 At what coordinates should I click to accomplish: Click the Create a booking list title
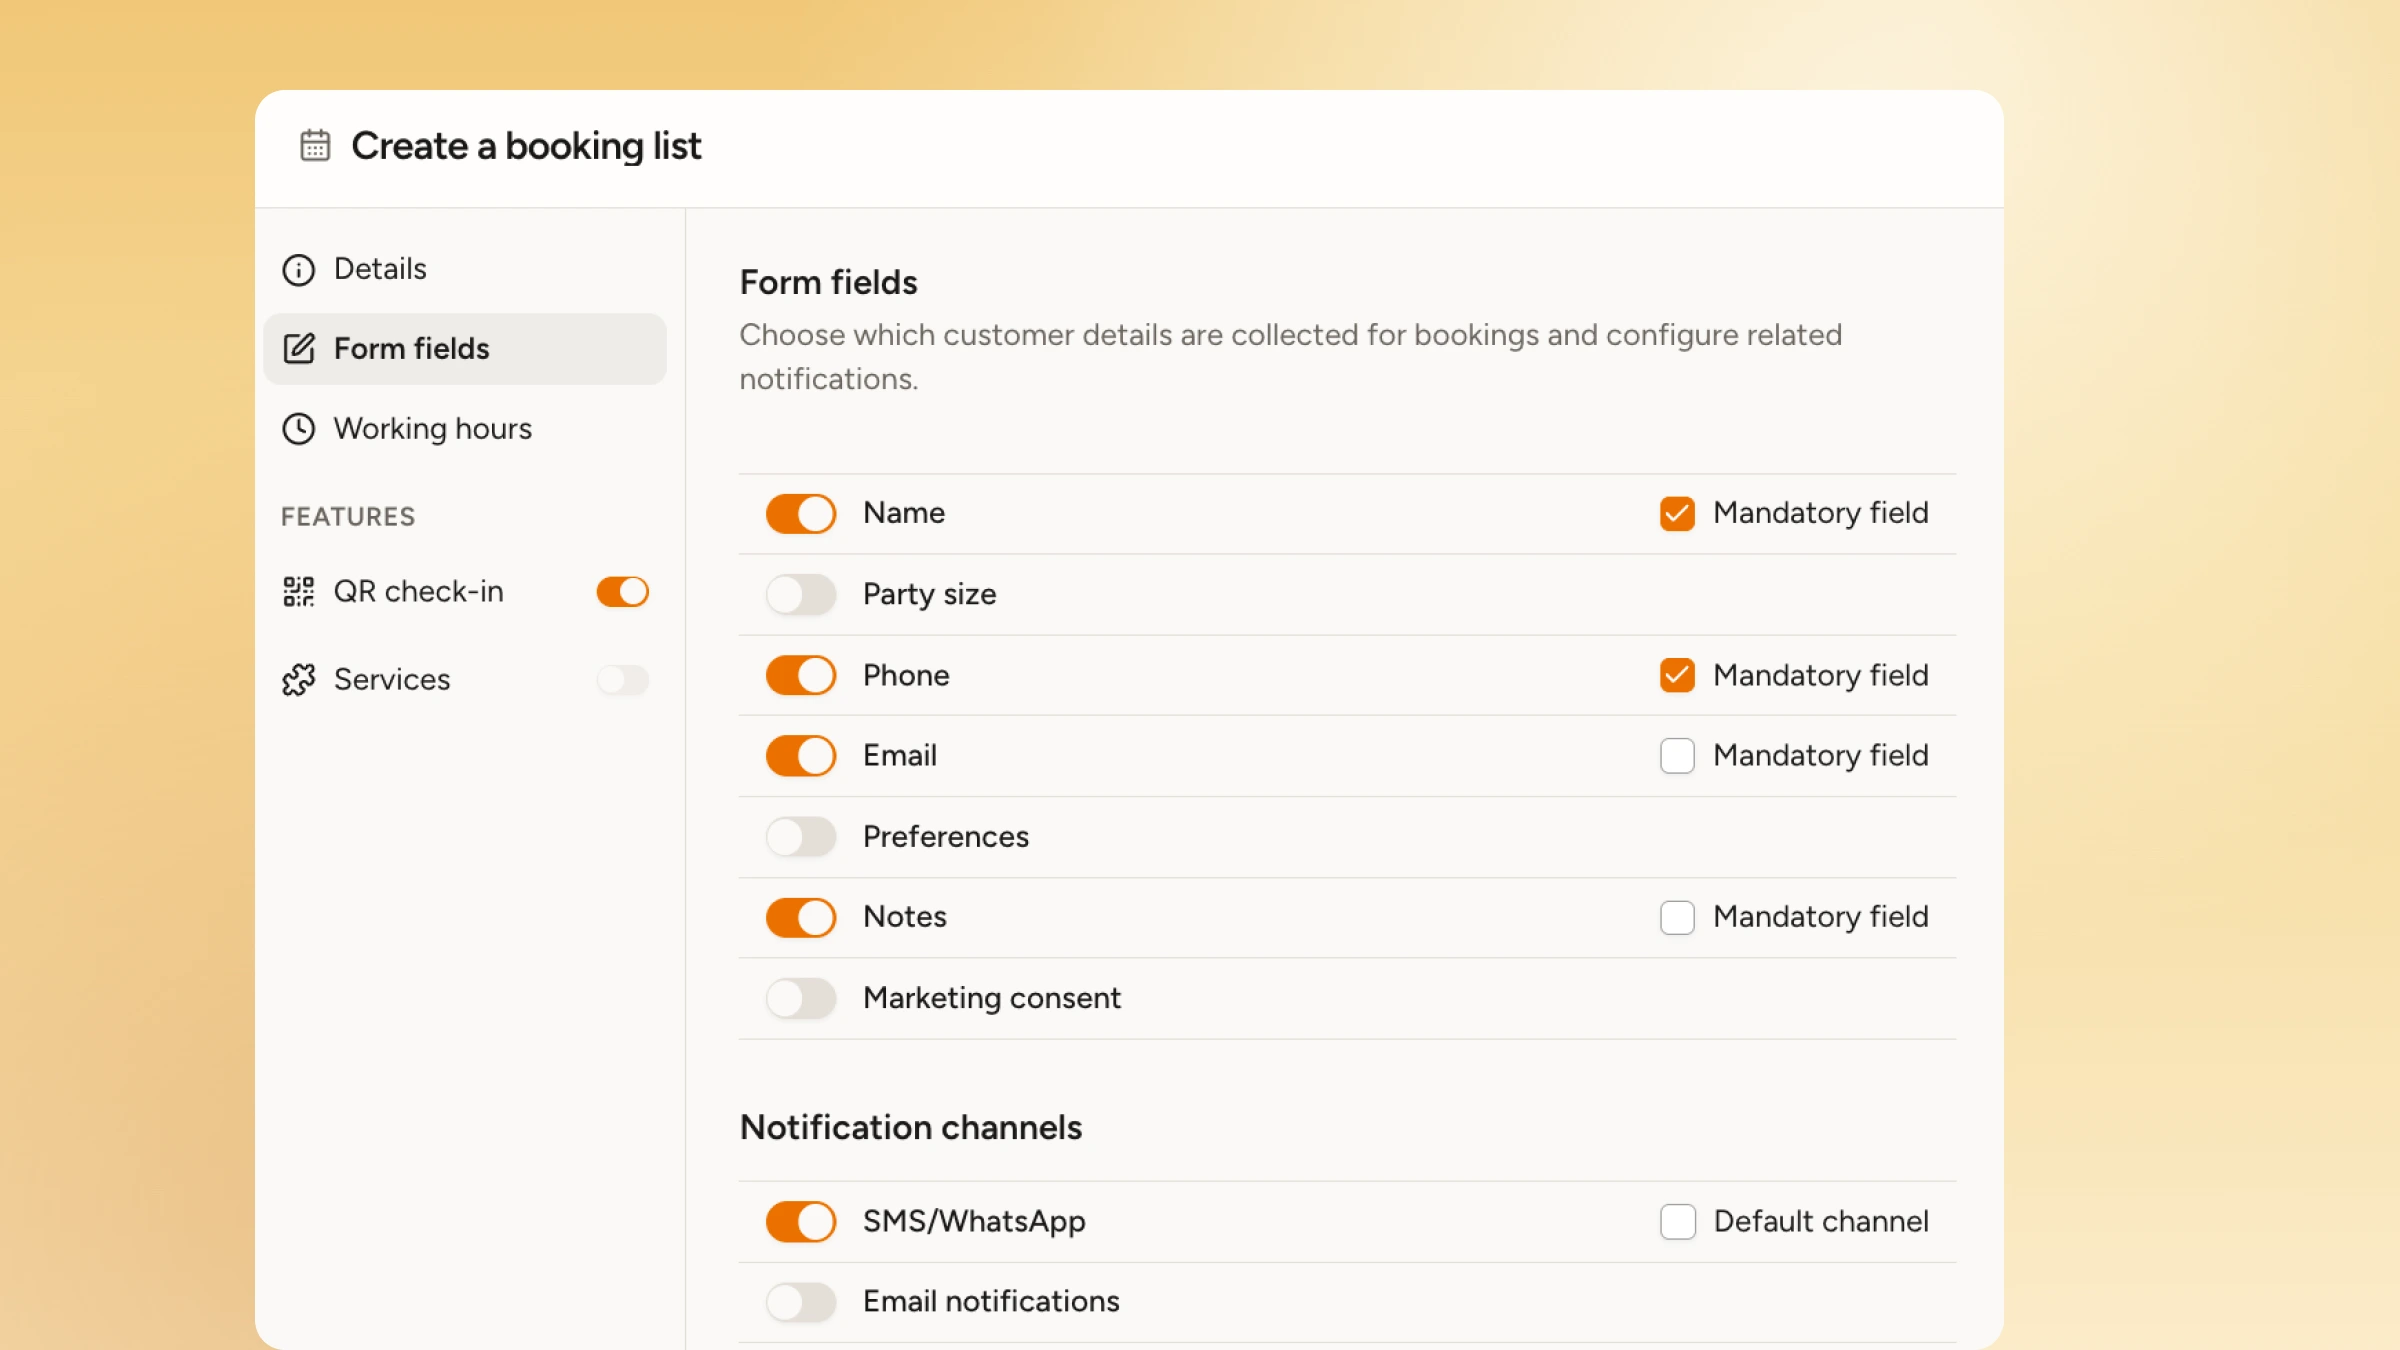pos(526,146)
